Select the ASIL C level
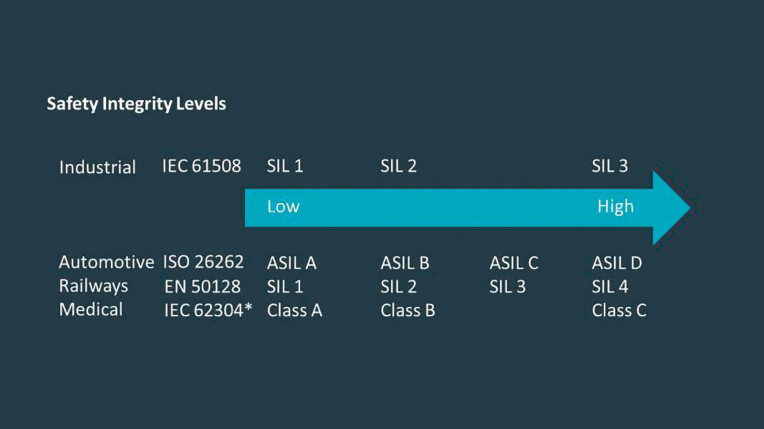Screen dimensions: 764x429 click(x=514, y=263)
